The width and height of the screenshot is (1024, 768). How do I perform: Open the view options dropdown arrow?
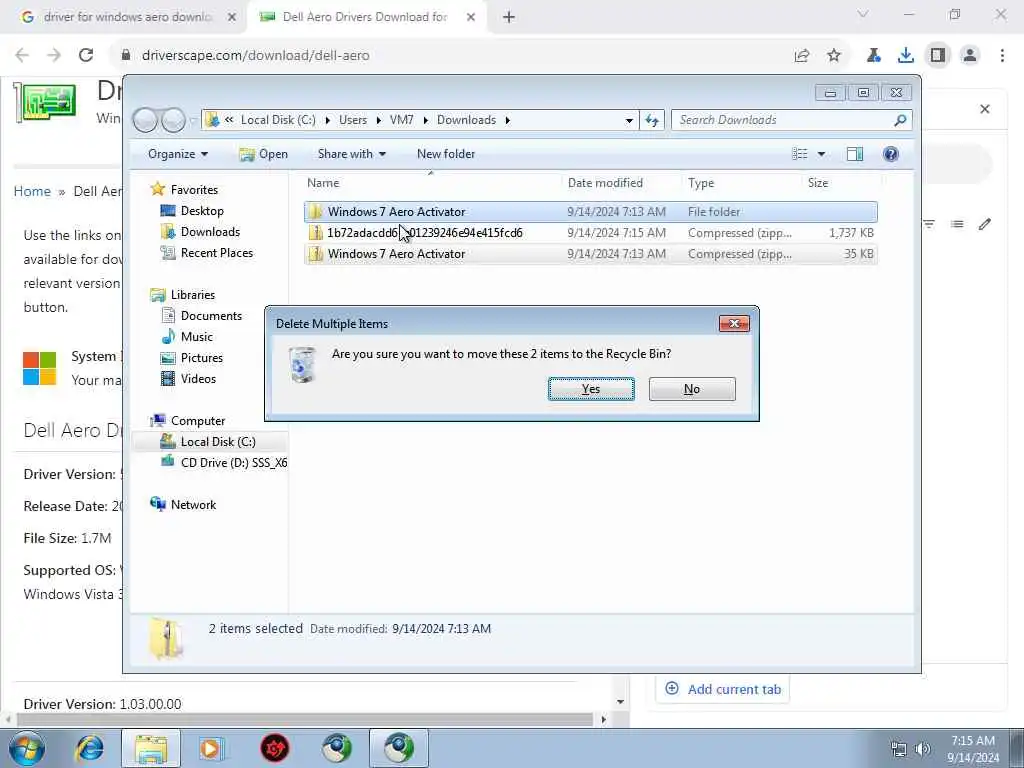coord(822,154)
